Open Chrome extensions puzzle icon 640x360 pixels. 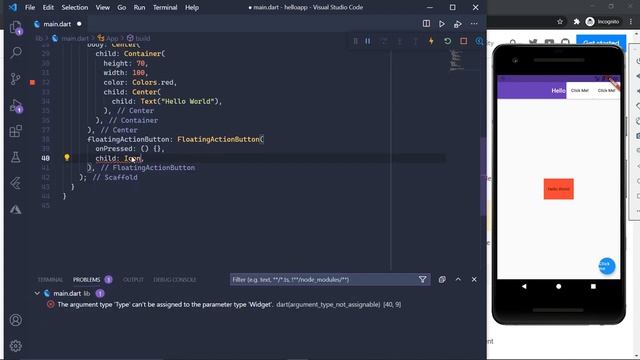pyautogui.click(x=576, y=22)
